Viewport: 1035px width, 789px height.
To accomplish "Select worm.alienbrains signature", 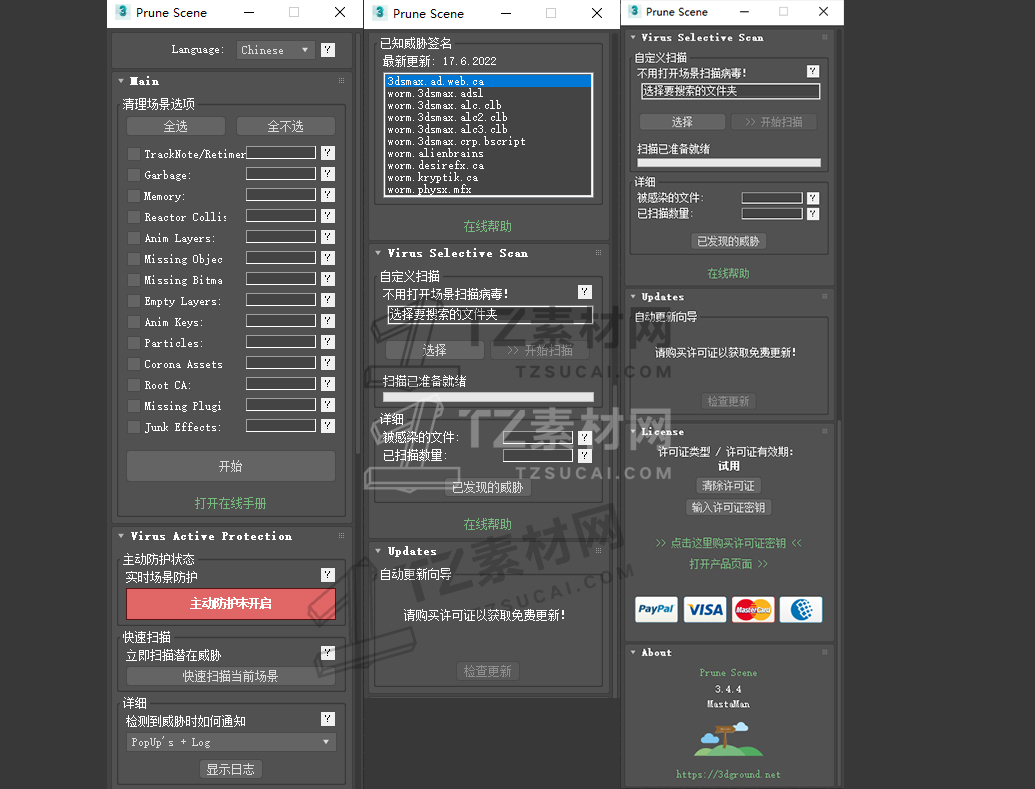I will (488, 153).
